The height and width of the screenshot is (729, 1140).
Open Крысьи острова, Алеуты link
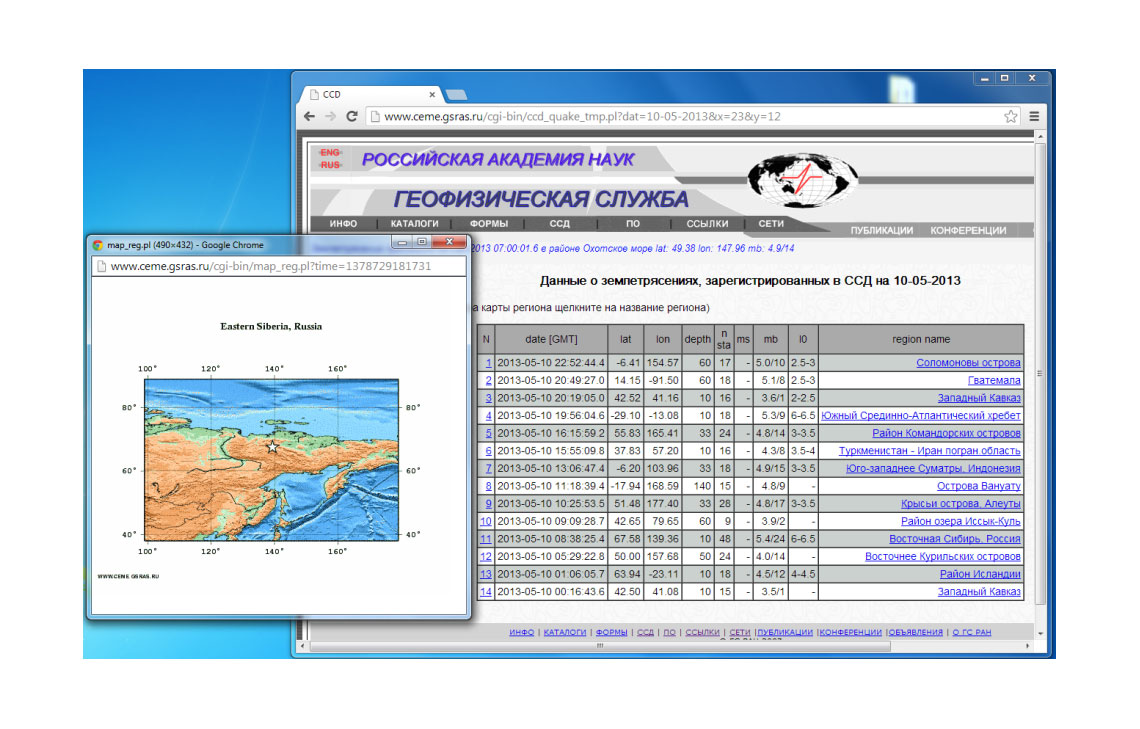[x=960, y=504]
